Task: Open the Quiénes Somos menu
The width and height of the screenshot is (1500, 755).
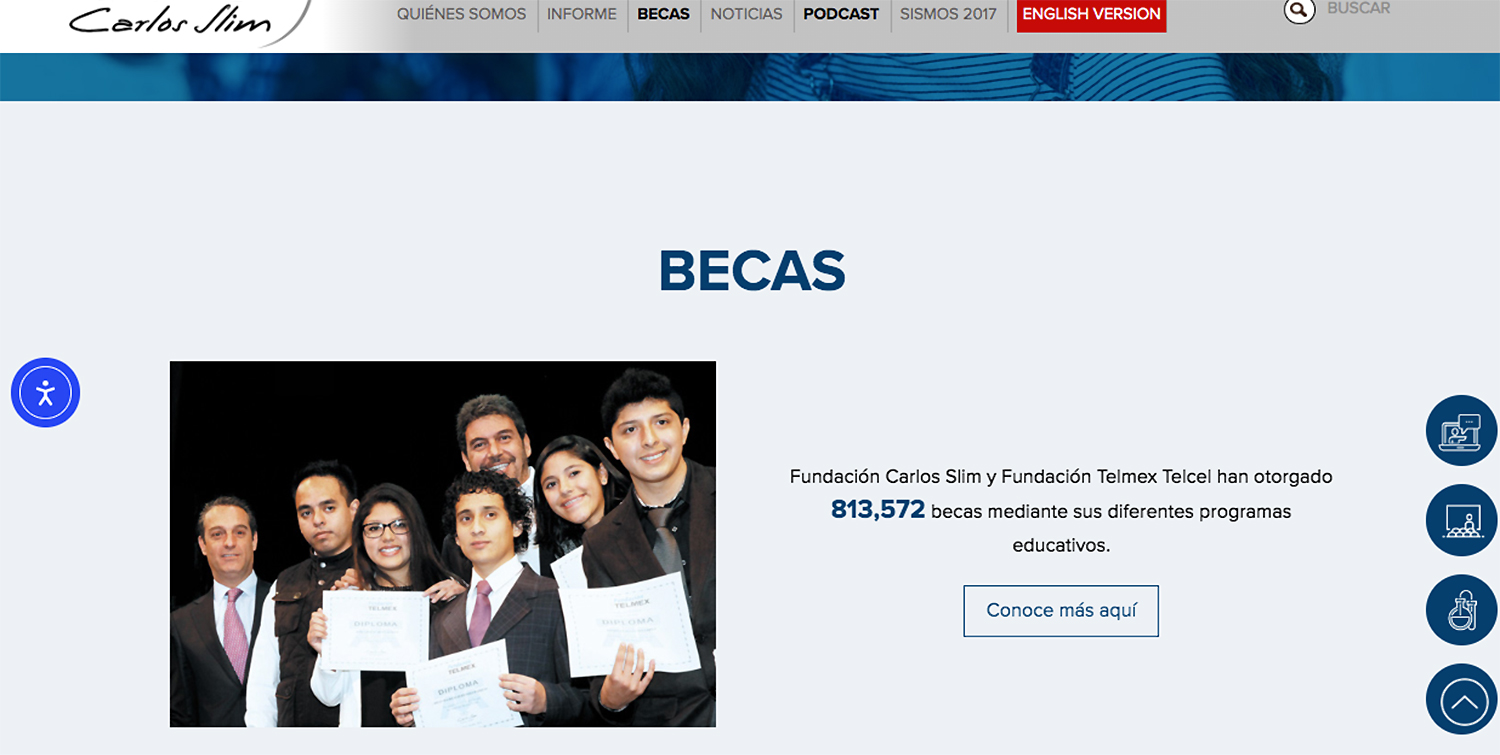Action: coord(461,14)
